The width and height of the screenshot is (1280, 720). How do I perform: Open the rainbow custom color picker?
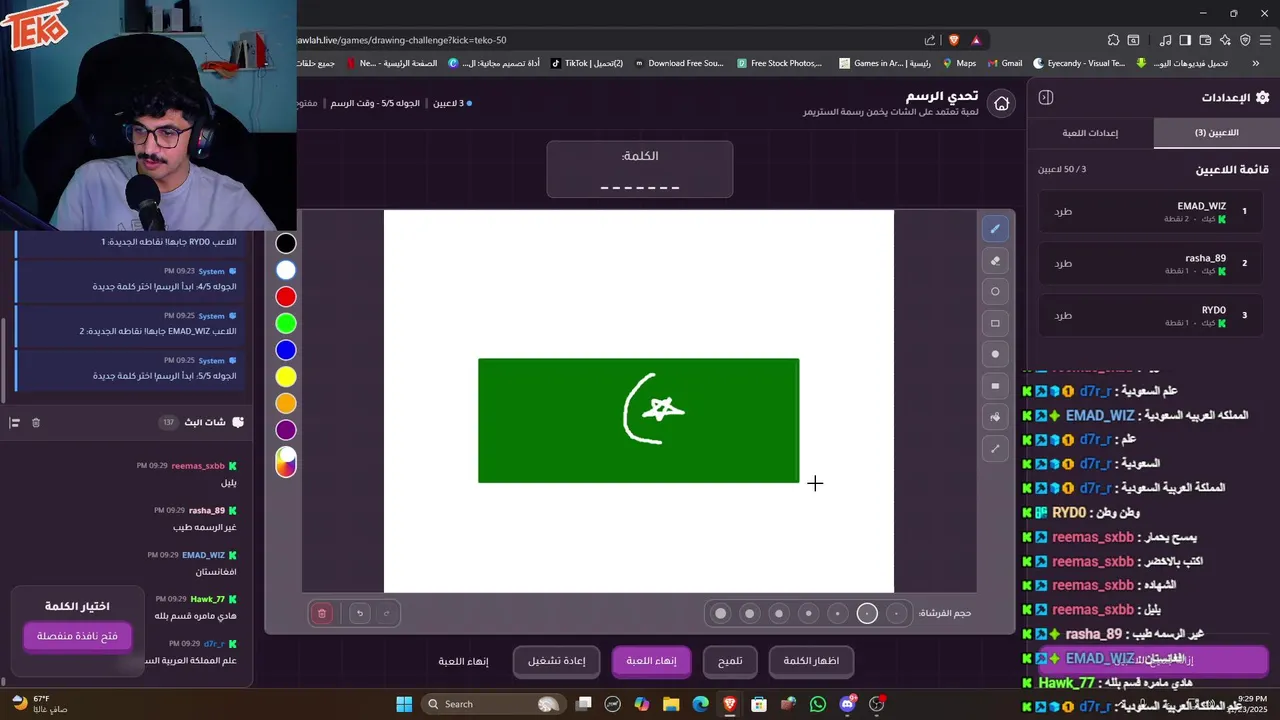point(286,462)
